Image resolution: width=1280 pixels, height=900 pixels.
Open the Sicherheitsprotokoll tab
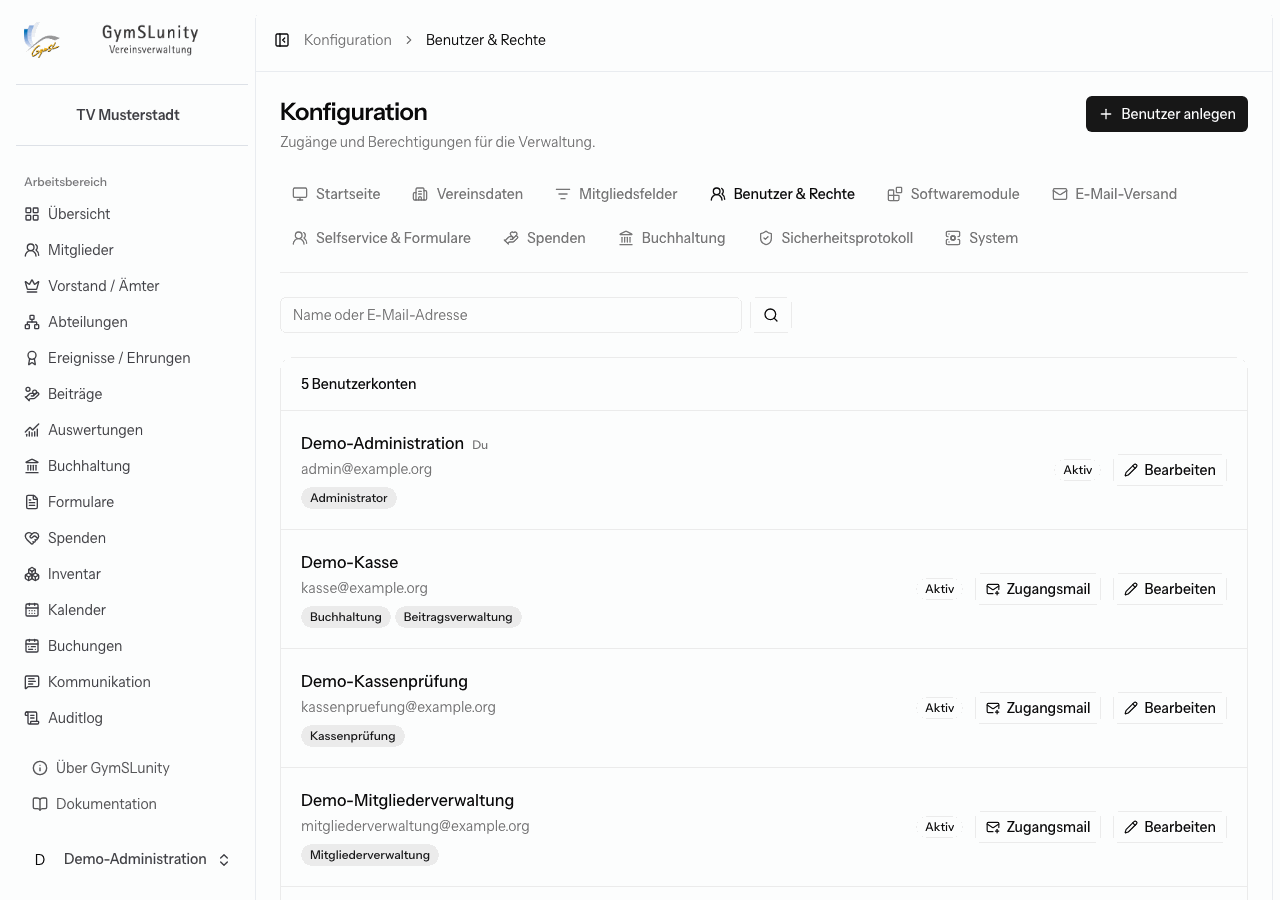[835, 238]
